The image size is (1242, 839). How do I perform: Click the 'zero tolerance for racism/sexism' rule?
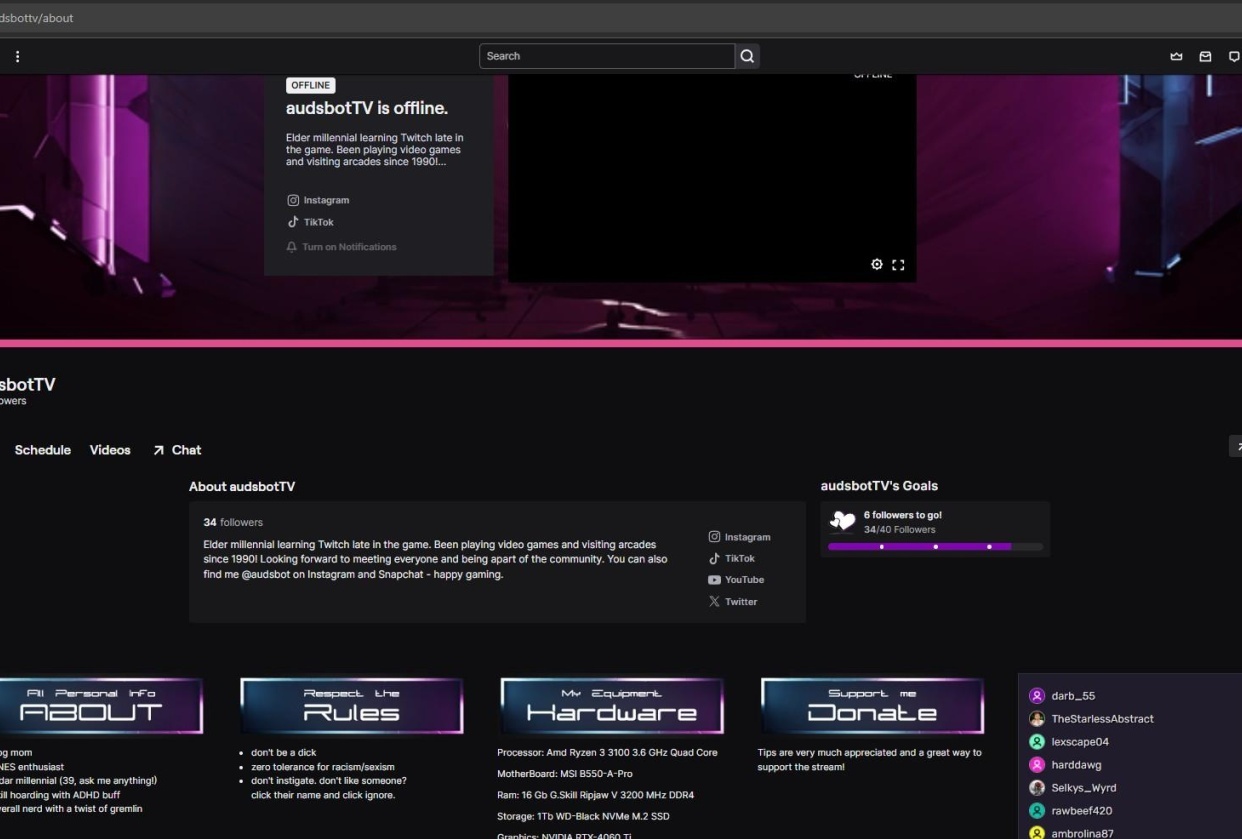pos(324,767)
